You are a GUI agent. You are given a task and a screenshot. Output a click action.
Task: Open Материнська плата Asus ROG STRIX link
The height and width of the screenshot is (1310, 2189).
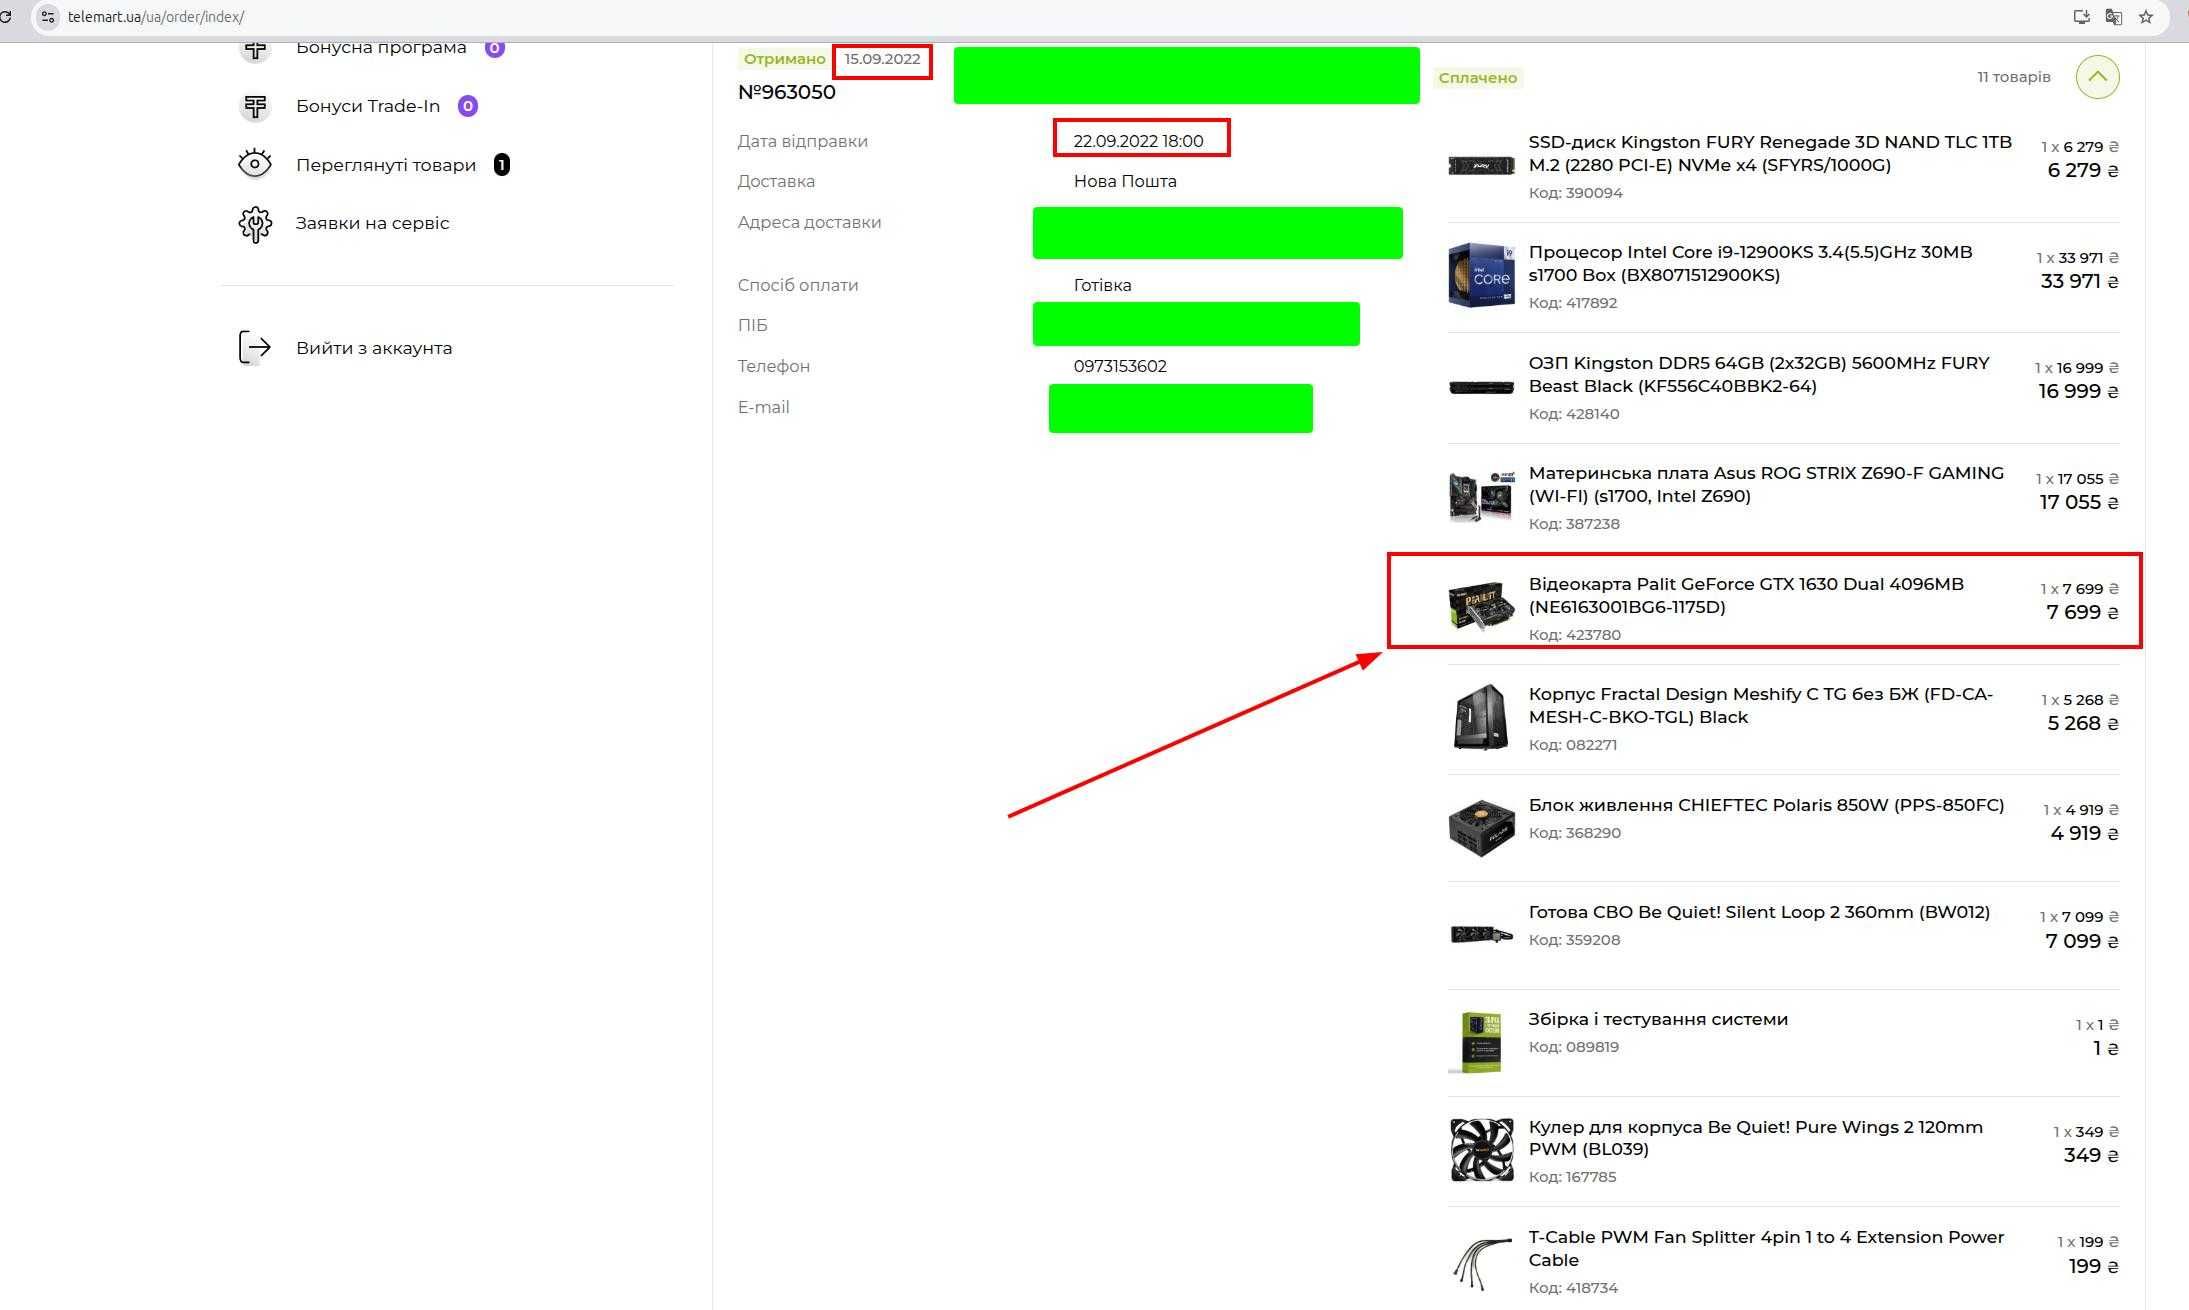pyautogui.click(x=1766, y=484)
